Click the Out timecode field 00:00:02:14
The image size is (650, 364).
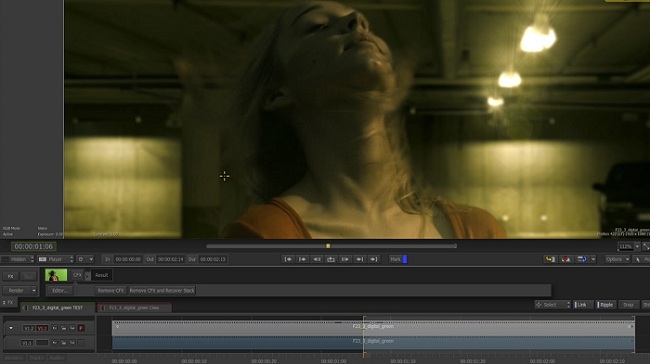point(170,259)
